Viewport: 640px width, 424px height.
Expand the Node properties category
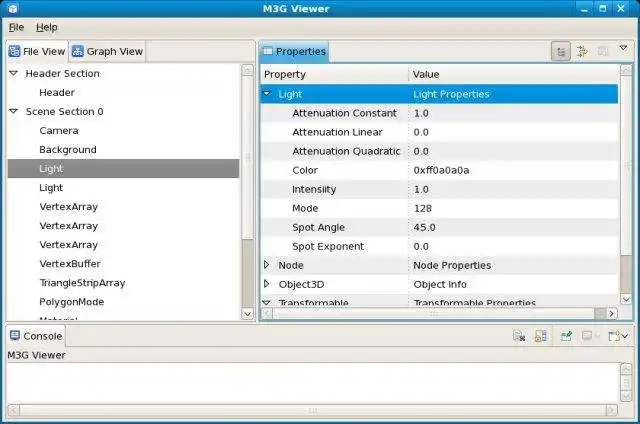click(x=267, y=265)
